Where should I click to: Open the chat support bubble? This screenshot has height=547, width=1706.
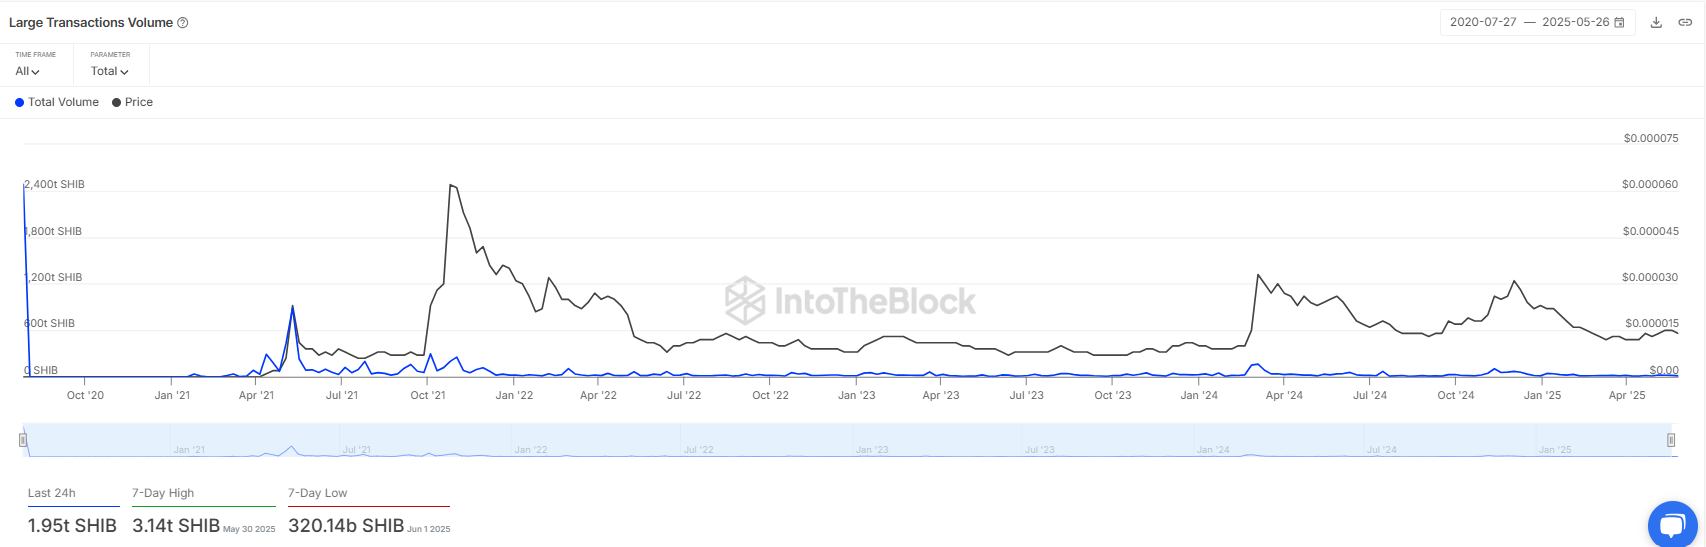point(1671,524)
